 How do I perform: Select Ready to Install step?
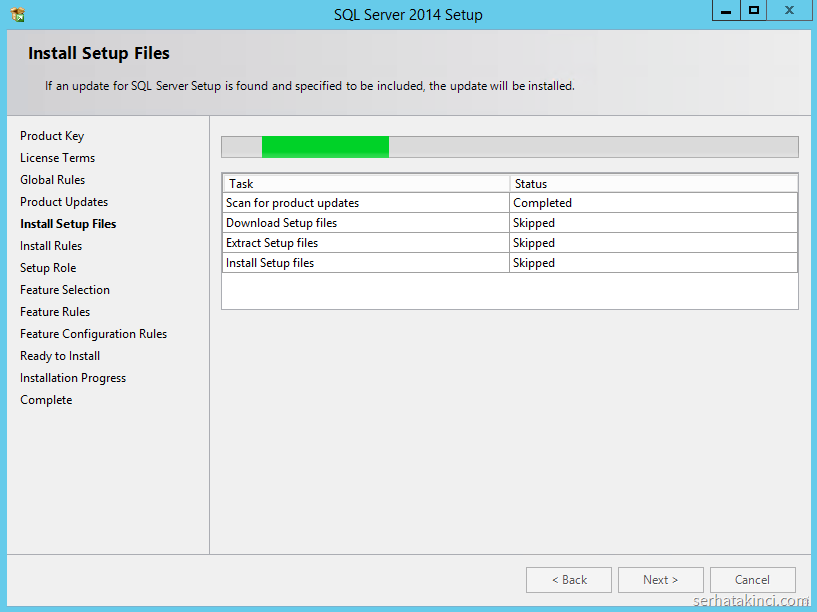click(x=60, y=356)
